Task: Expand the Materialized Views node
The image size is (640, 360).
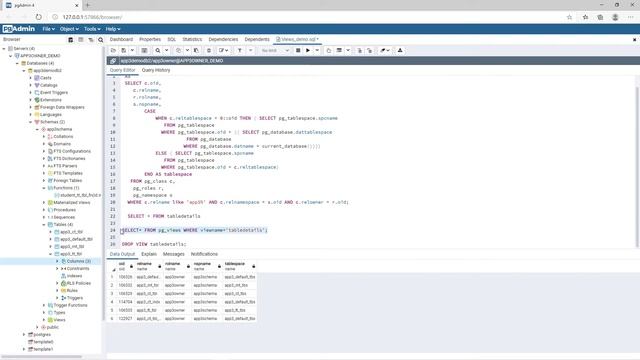Action: pyautogui.click(x=44, y=202)
